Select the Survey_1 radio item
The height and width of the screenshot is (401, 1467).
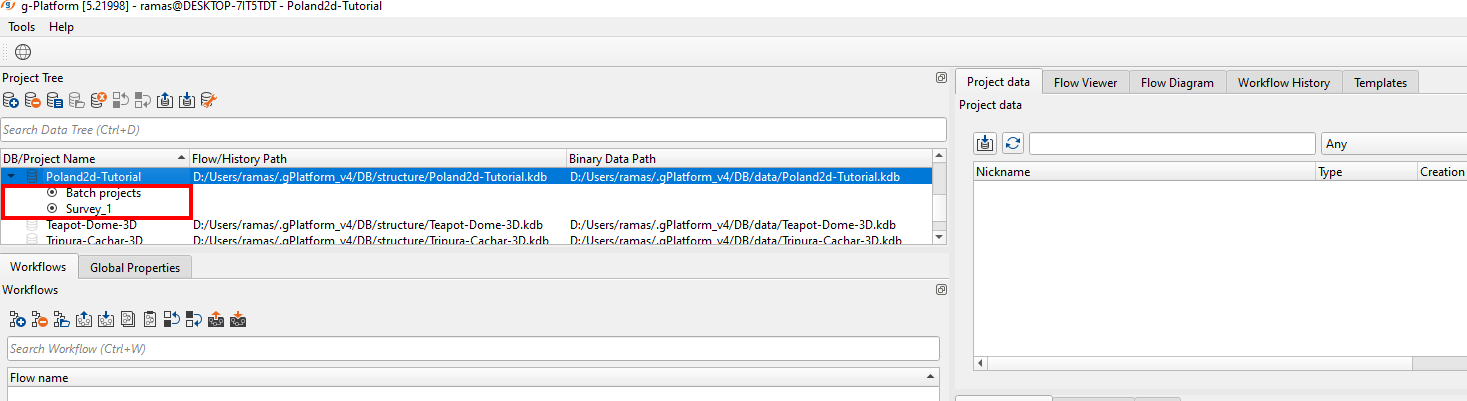tap(52, 209)
